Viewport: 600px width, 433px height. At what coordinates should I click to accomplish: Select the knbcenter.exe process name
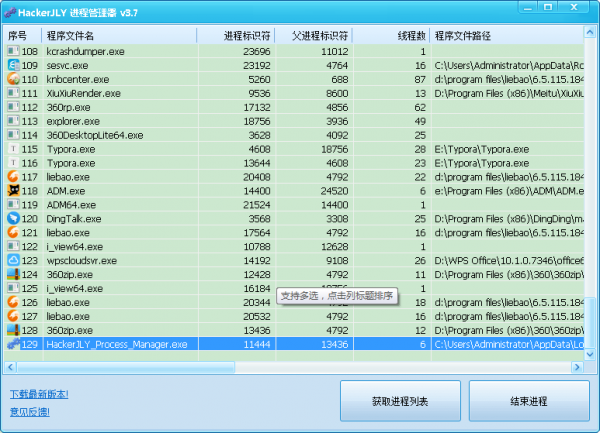tap(78, 79)
